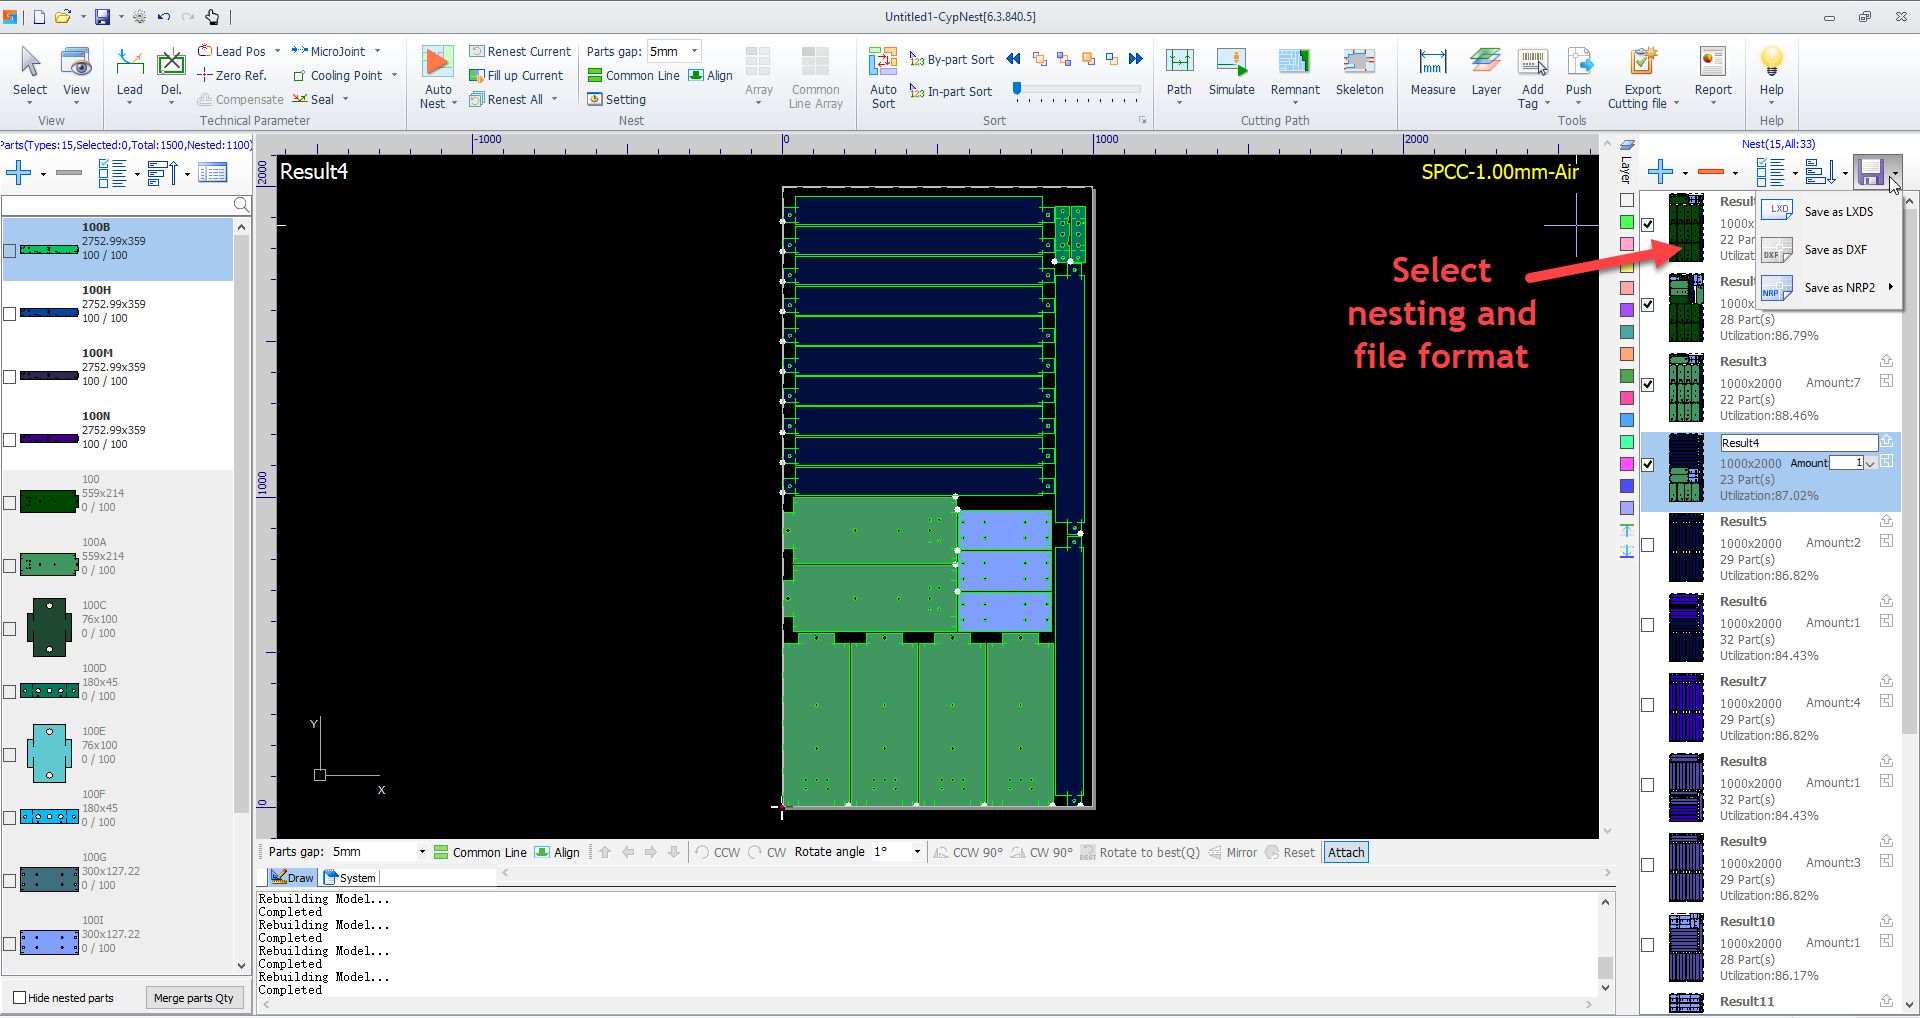Uncheck the Result3 checkbox
Screen dimensions: 1920x1018
tap(1648, 385)
